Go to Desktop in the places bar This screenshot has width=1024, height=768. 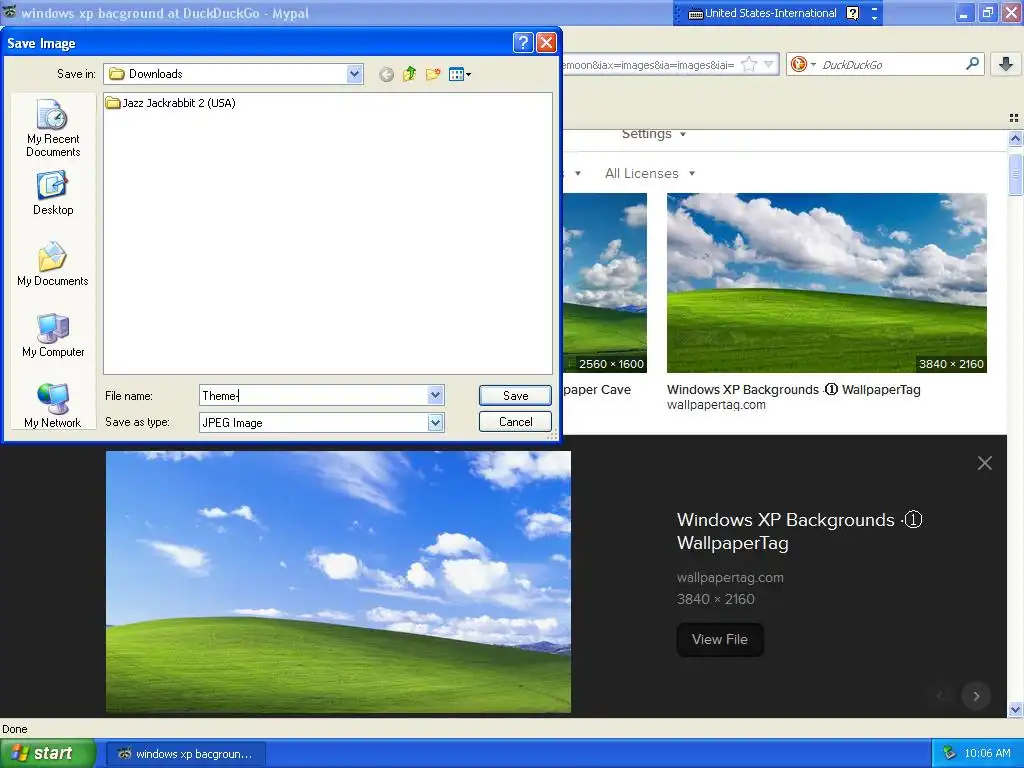click(x=53, y=193)
